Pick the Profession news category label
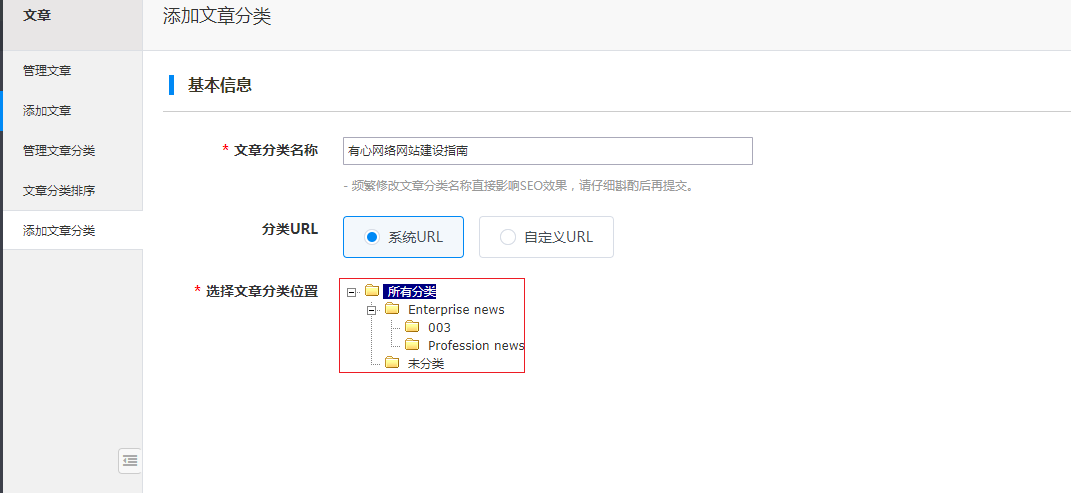 point(476,346)
